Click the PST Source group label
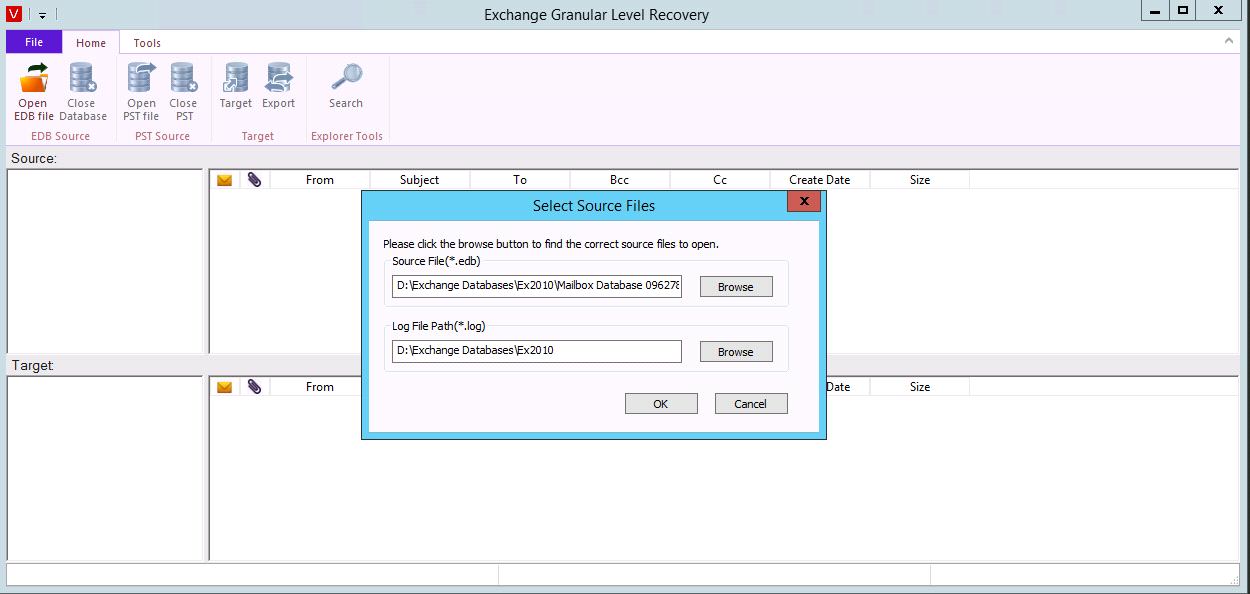Viewport: 1250px width, 594px height. pyautogui.click(x=162, y=136)
